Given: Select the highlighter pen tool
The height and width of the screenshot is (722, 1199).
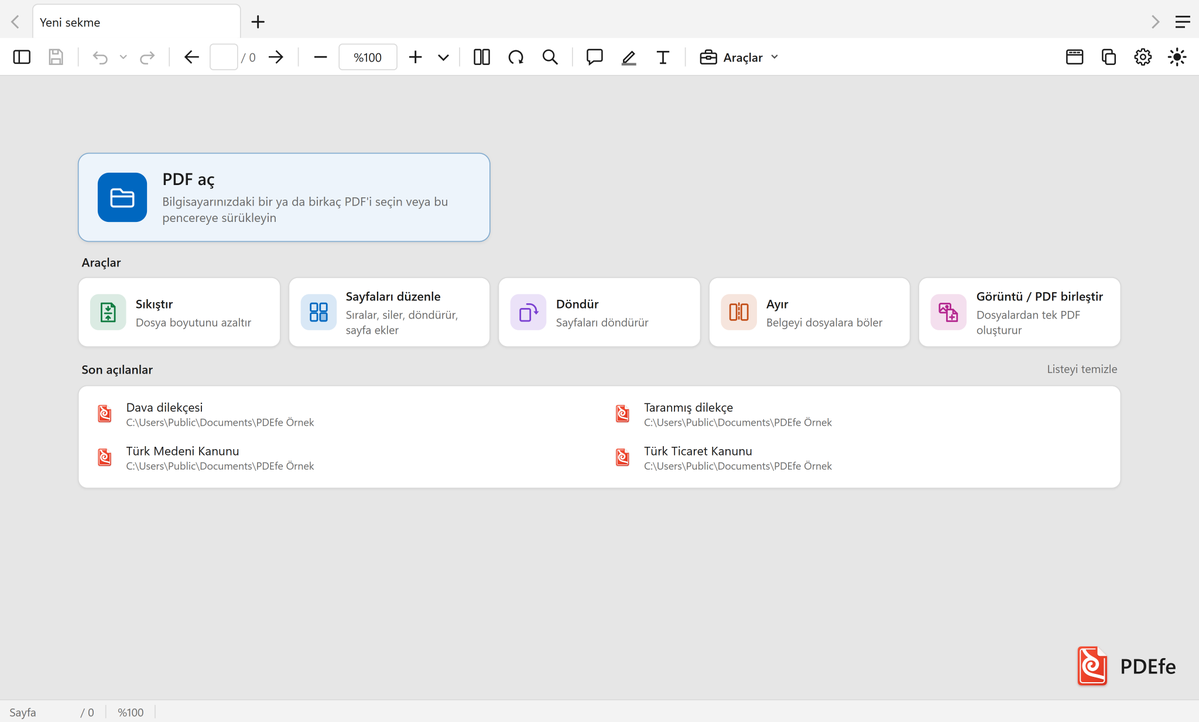Looking at the screenshot, I should pos(629,57).
